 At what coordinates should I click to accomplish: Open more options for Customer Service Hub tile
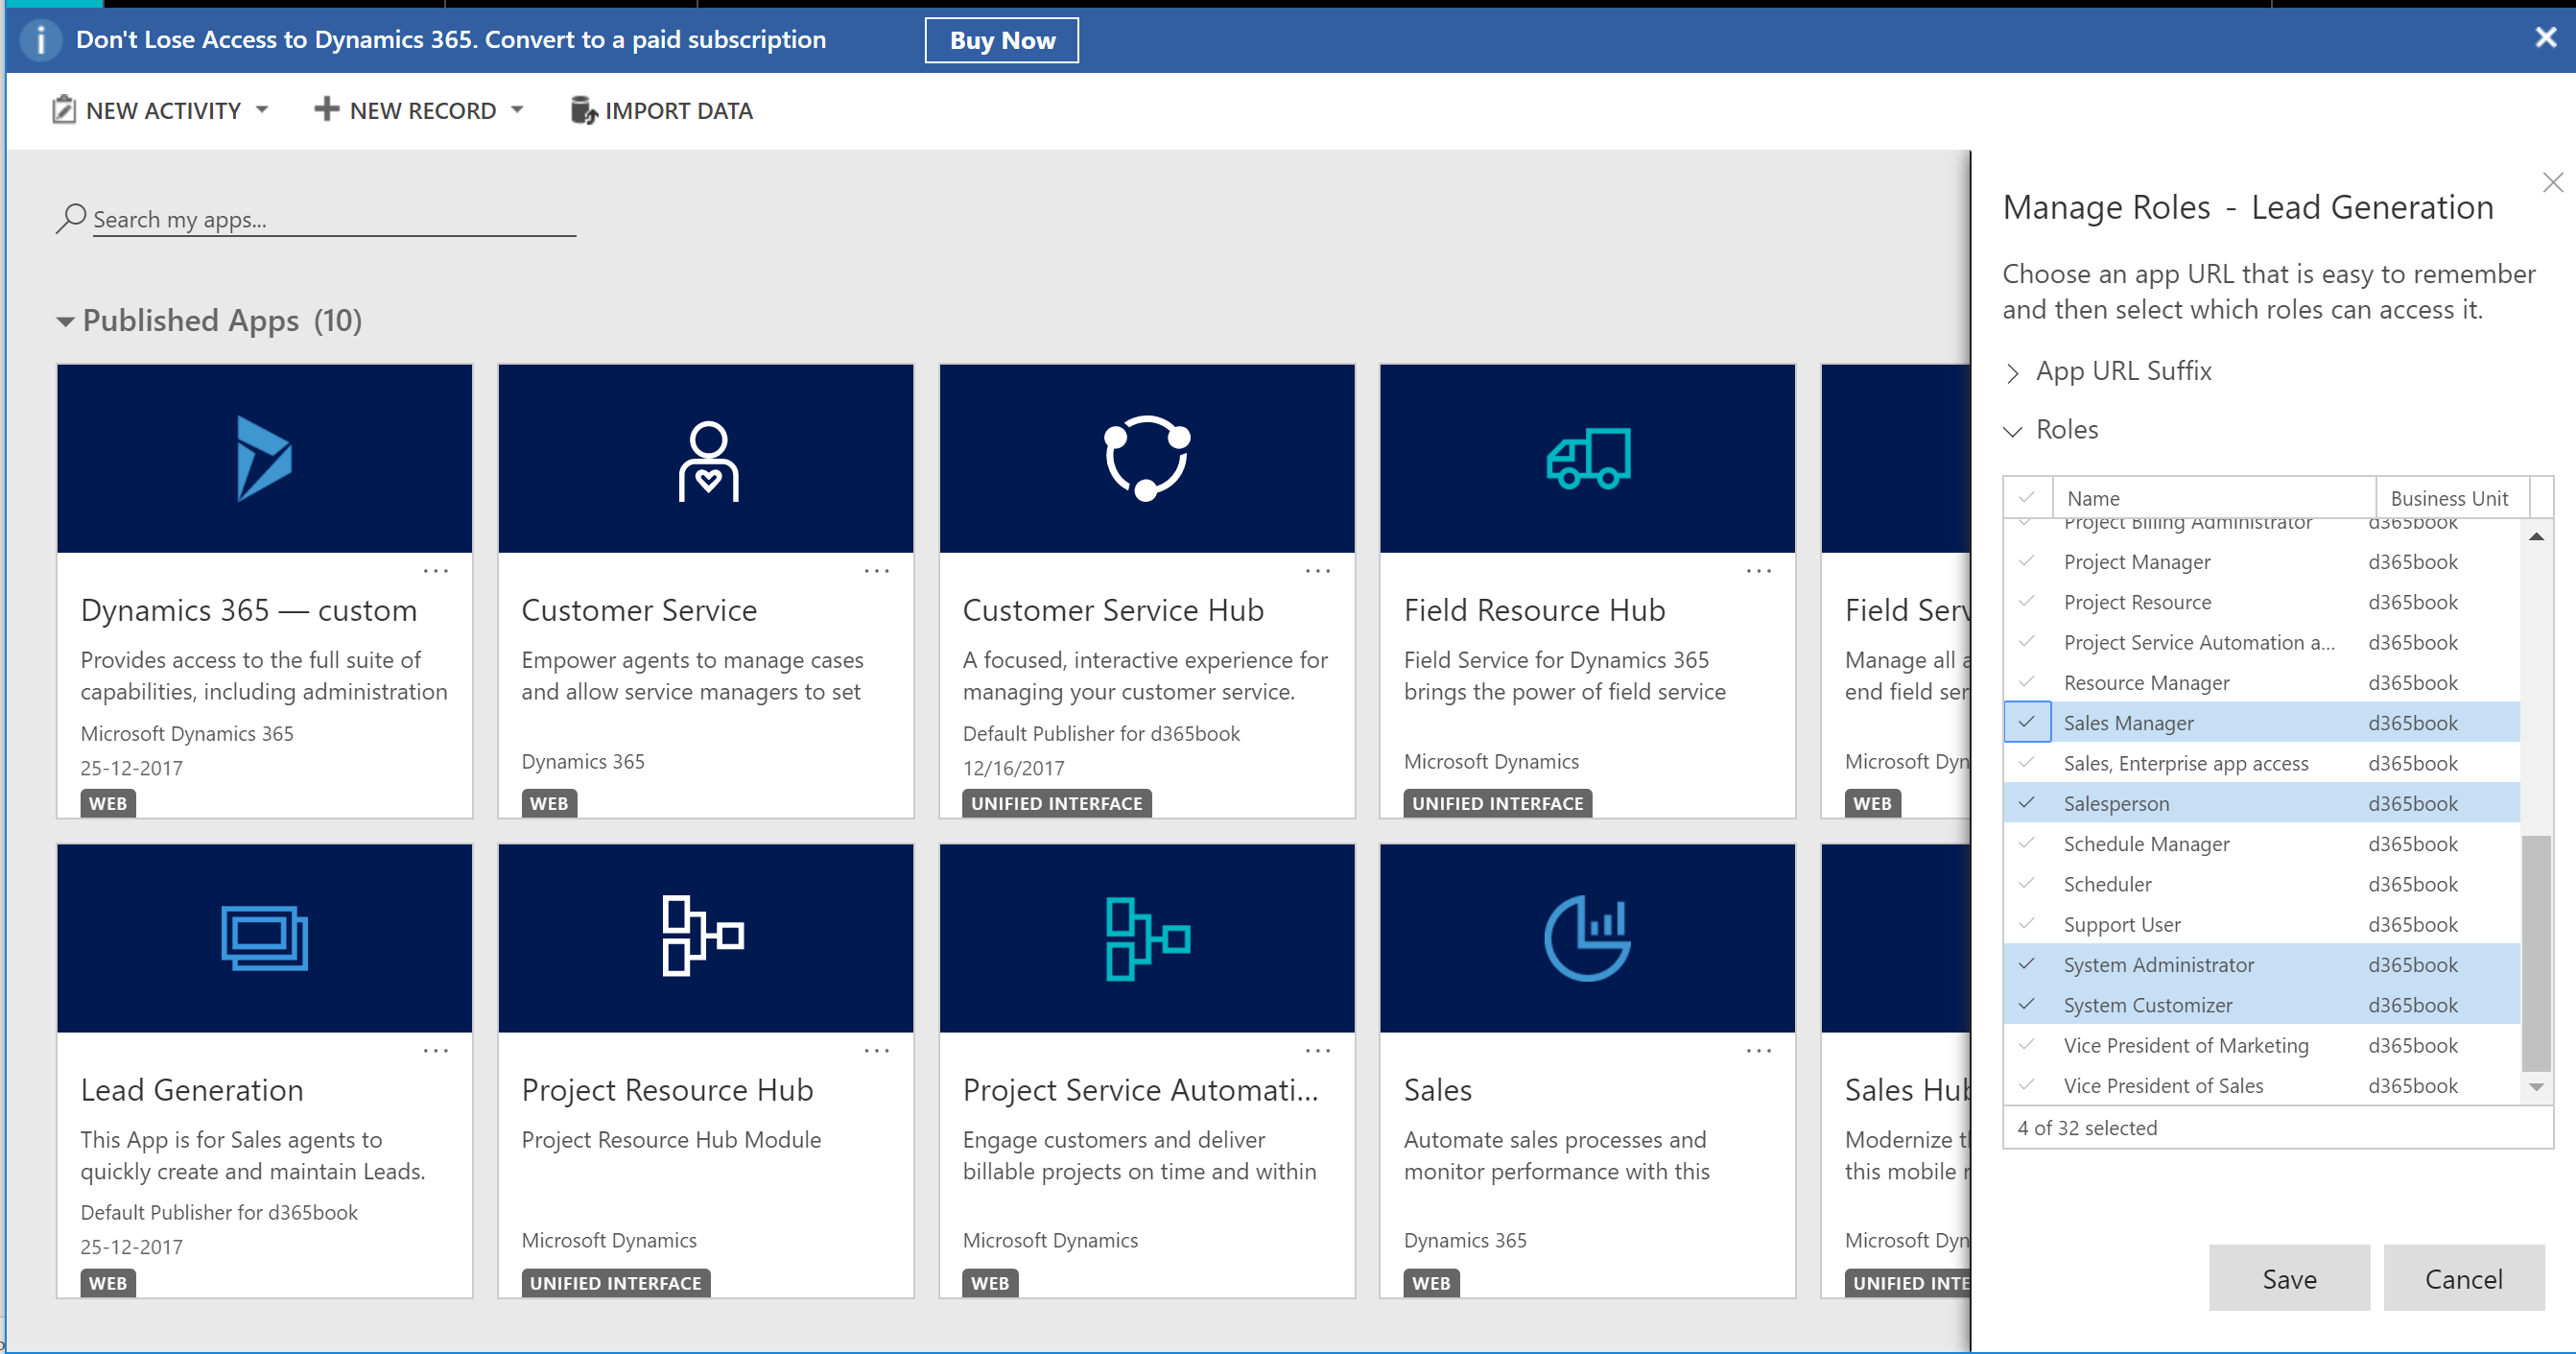click(1318, 571)
